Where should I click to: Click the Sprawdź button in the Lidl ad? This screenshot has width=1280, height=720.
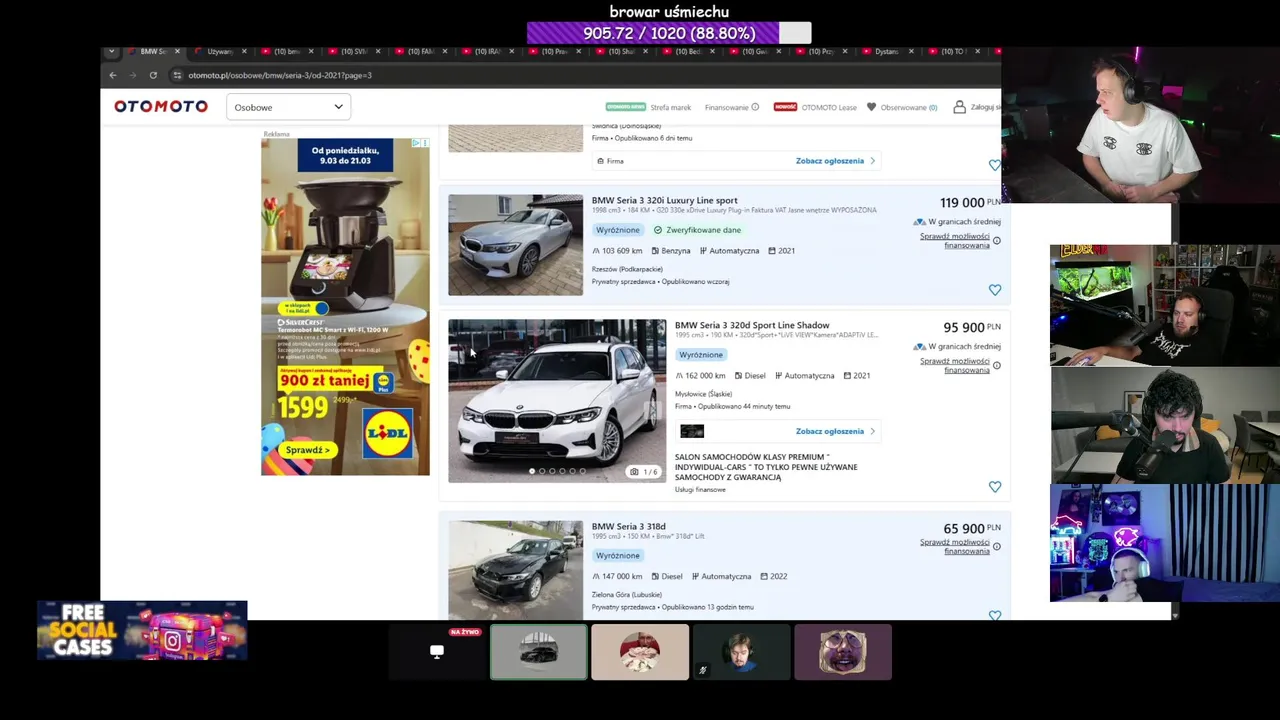[307, 450]
